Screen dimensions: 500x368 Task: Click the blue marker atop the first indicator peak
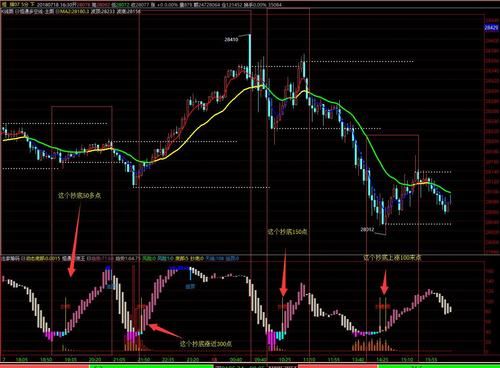[x=108, y=267]
